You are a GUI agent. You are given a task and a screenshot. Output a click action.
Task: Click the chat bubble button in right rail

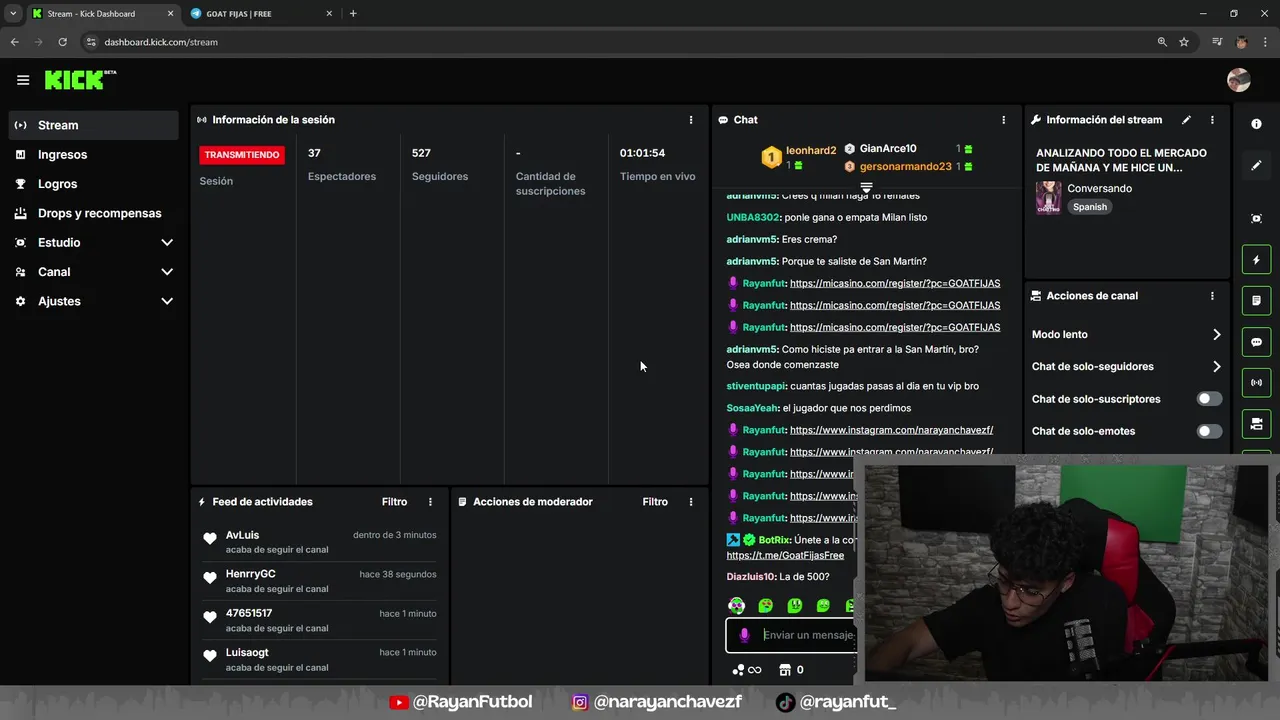(1256, 342)
